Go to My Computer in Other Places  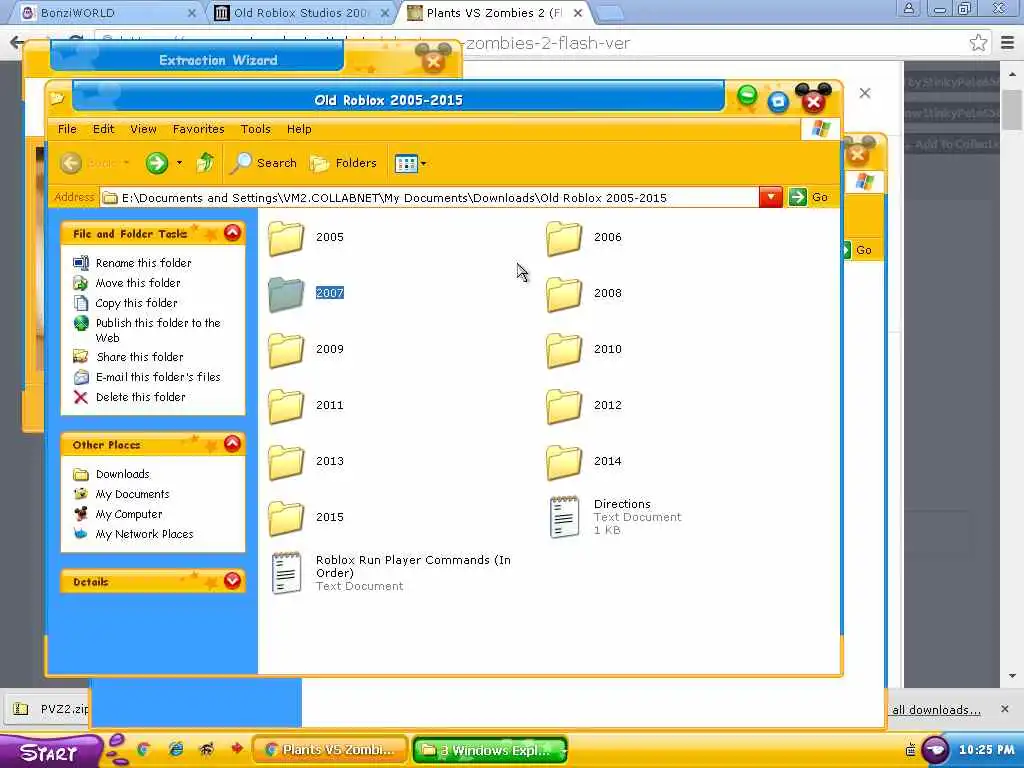click(x=129, y=515)
